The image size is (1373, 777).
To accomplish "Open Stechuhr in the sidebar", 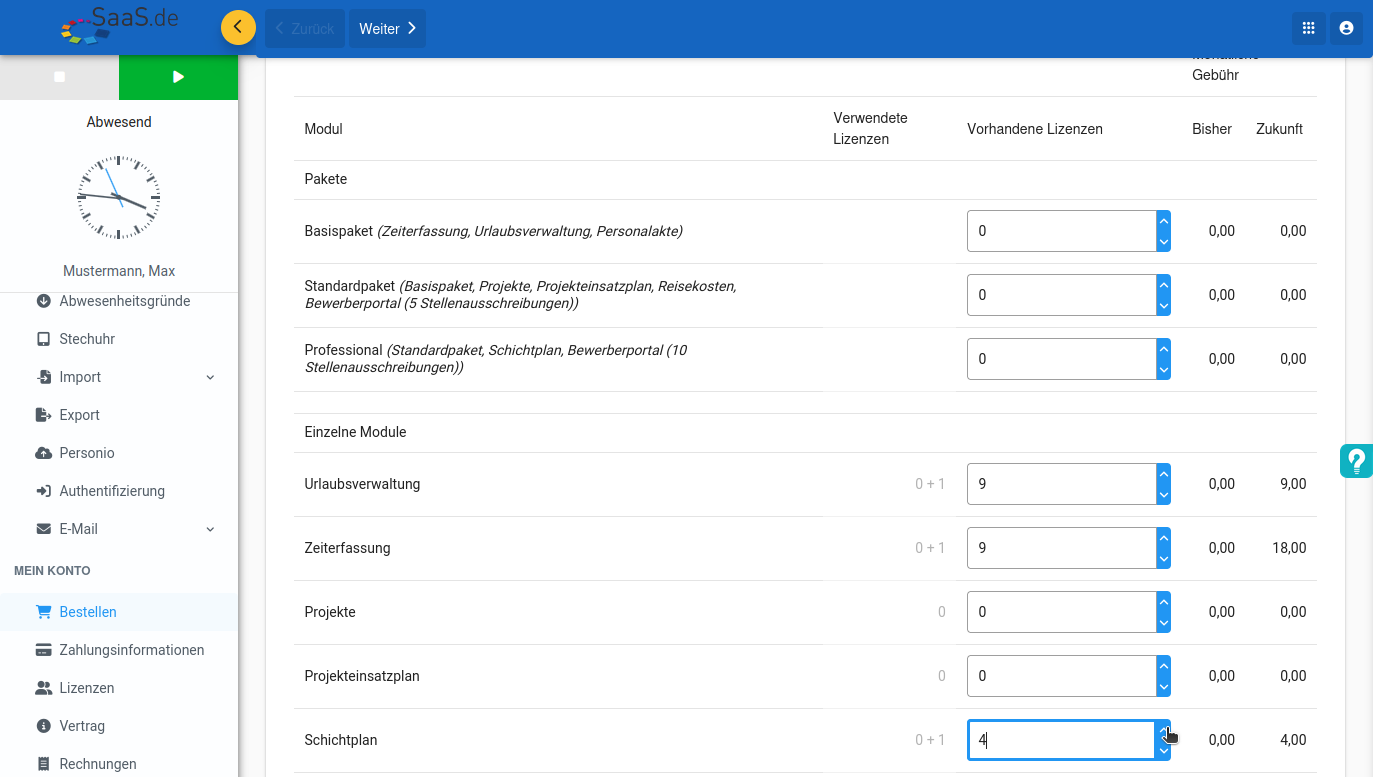I will coord(87,339).
